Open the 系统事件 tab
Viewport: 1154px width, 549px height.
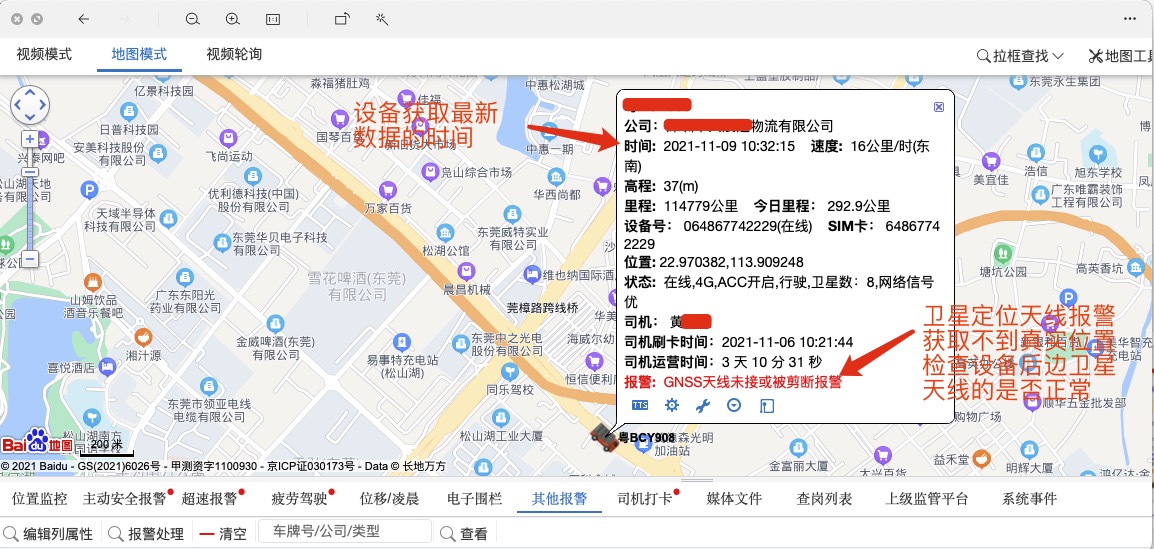1029,499
